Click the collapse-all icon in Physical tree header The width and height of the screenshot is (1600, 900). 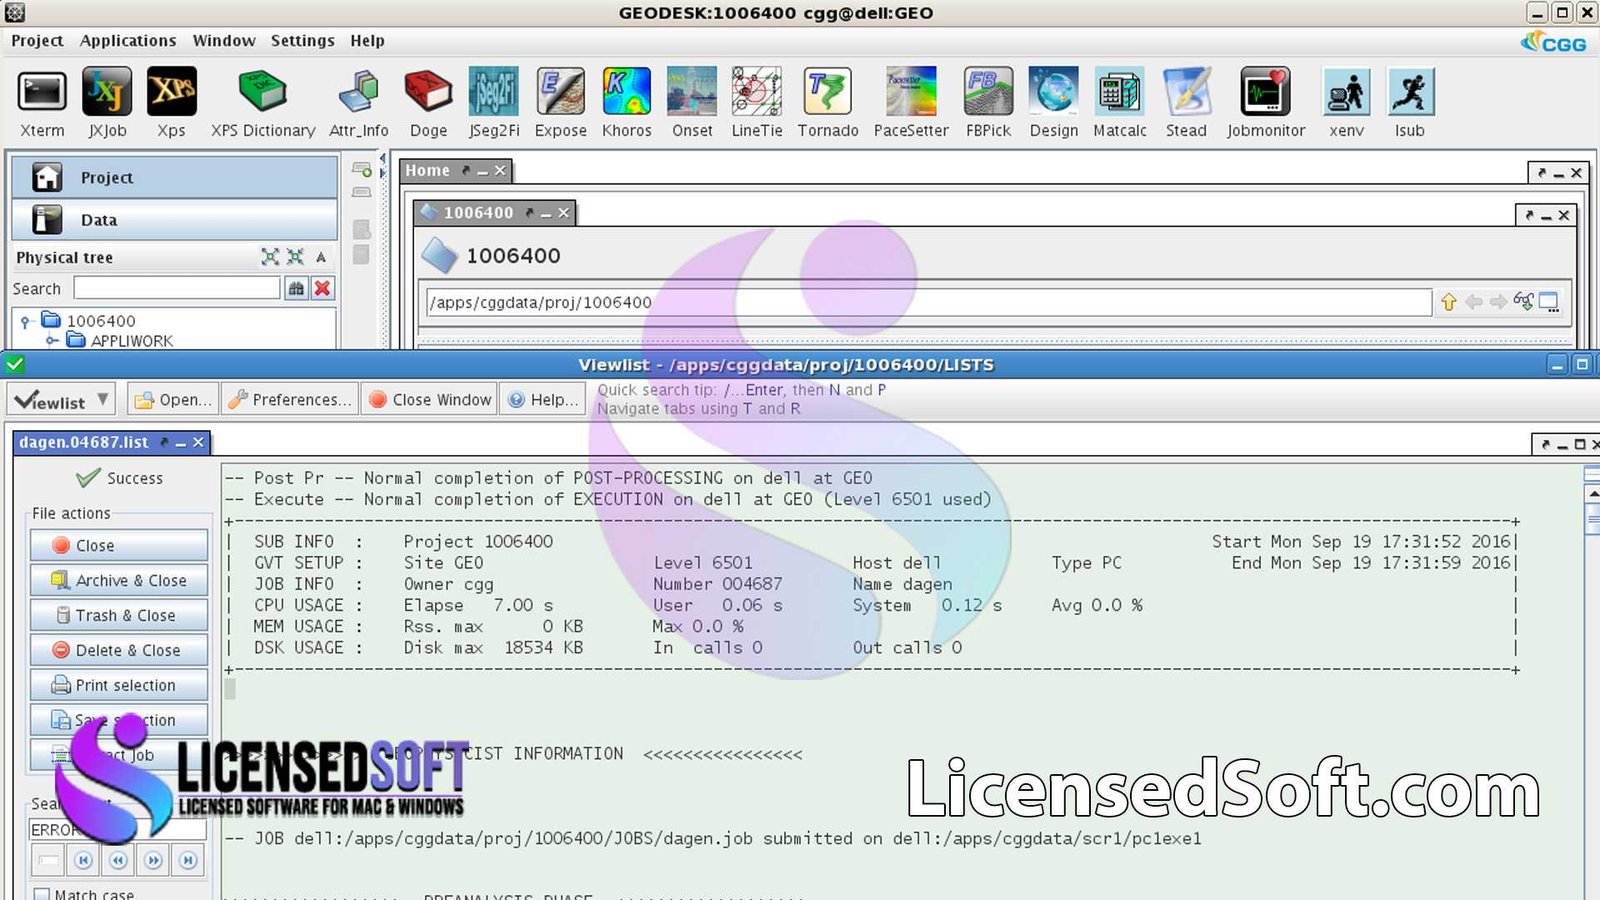pos(295,257)
